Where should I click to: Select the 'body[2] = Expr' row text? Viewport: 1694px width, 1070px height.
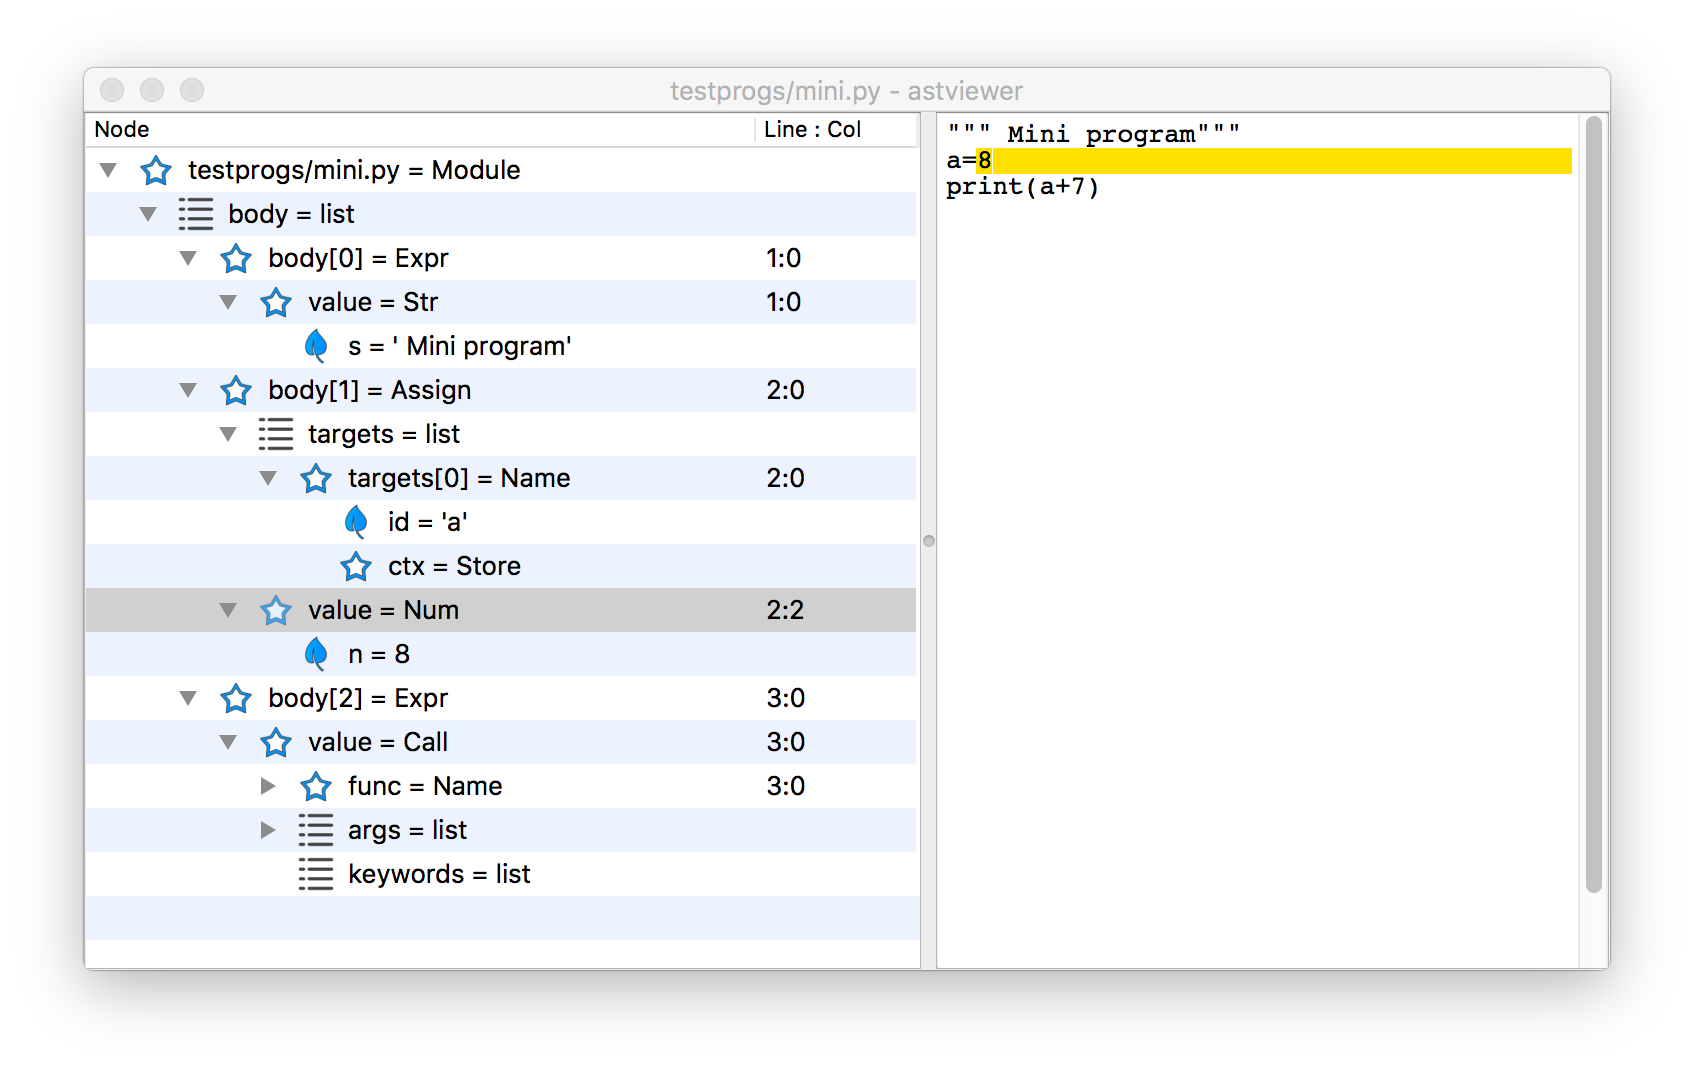[x=358, y=698]
